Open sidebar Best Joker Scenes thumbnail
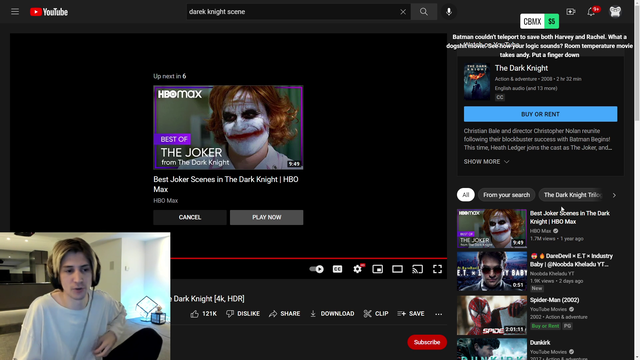 [x=492, y=229]
